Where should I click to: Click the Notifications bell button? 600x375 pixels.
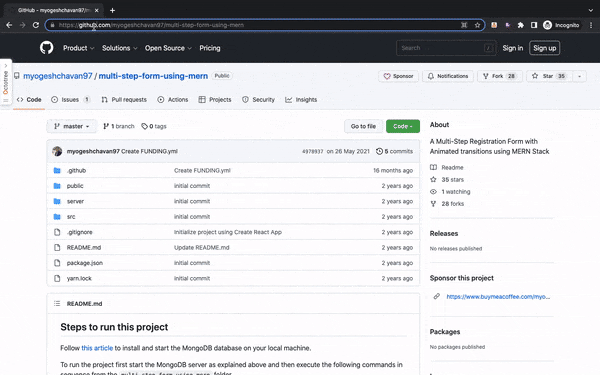pyautogui.click(x=448, y=76)
